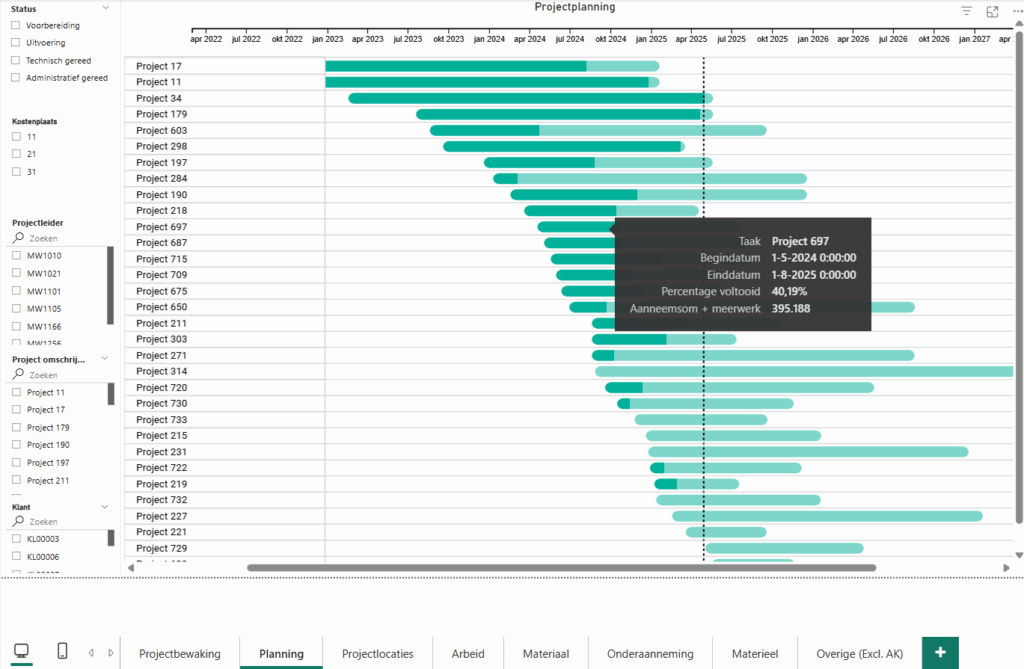The height and width of the screenshot is (669, 1024).
Task: Open the Klant slicer dropdown chevron
Action: click(105, 507)
